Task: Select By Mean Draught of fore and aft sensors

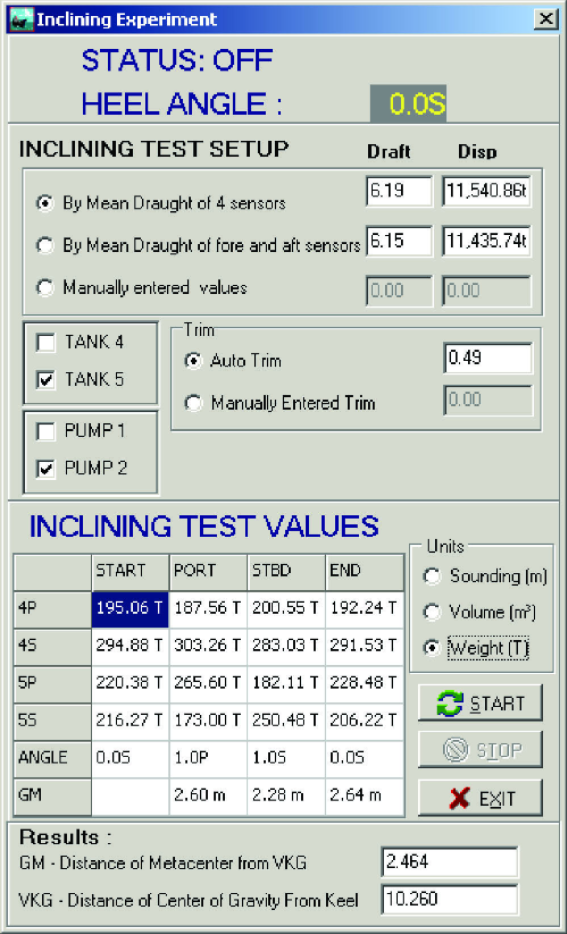Action: coord(45,245)
